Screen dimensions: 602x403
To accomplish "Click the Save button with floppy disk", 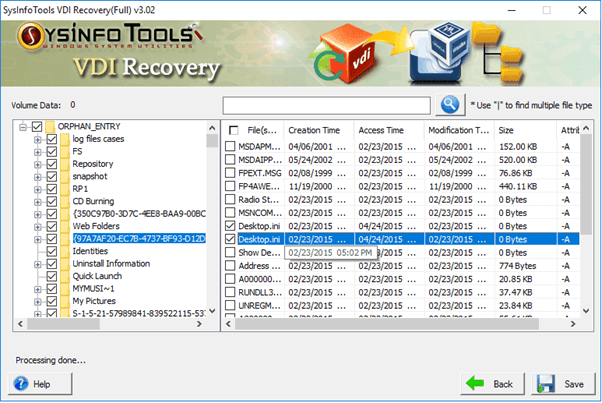I will click(563, 384).
